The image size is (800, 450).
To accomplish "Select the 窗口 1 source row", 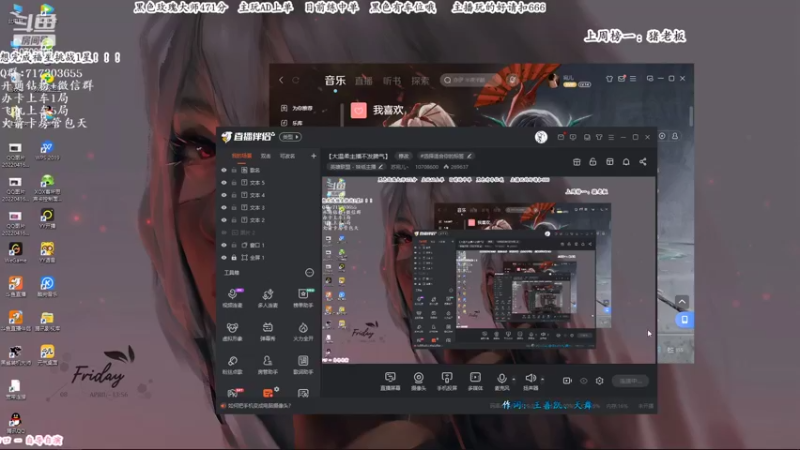I will [x=268, y=245].
